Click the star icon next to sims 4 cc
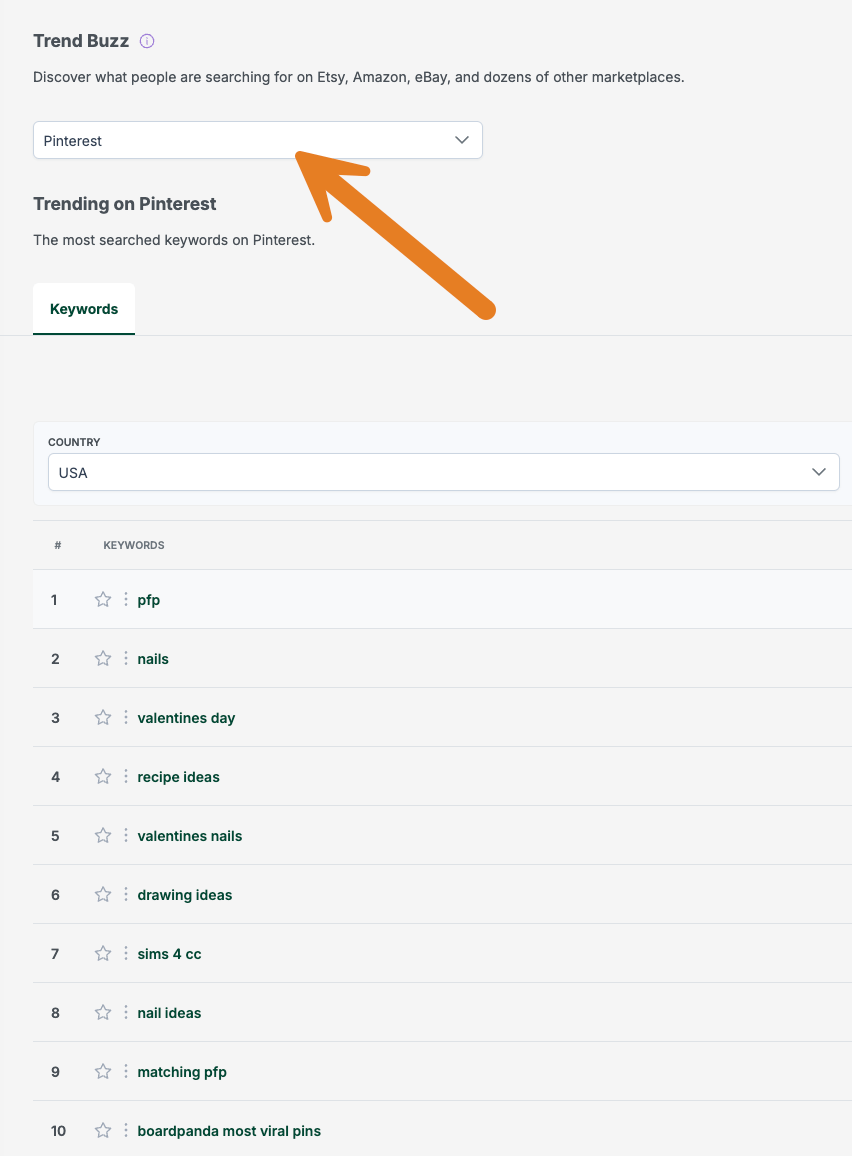 (x=102, y=953)
